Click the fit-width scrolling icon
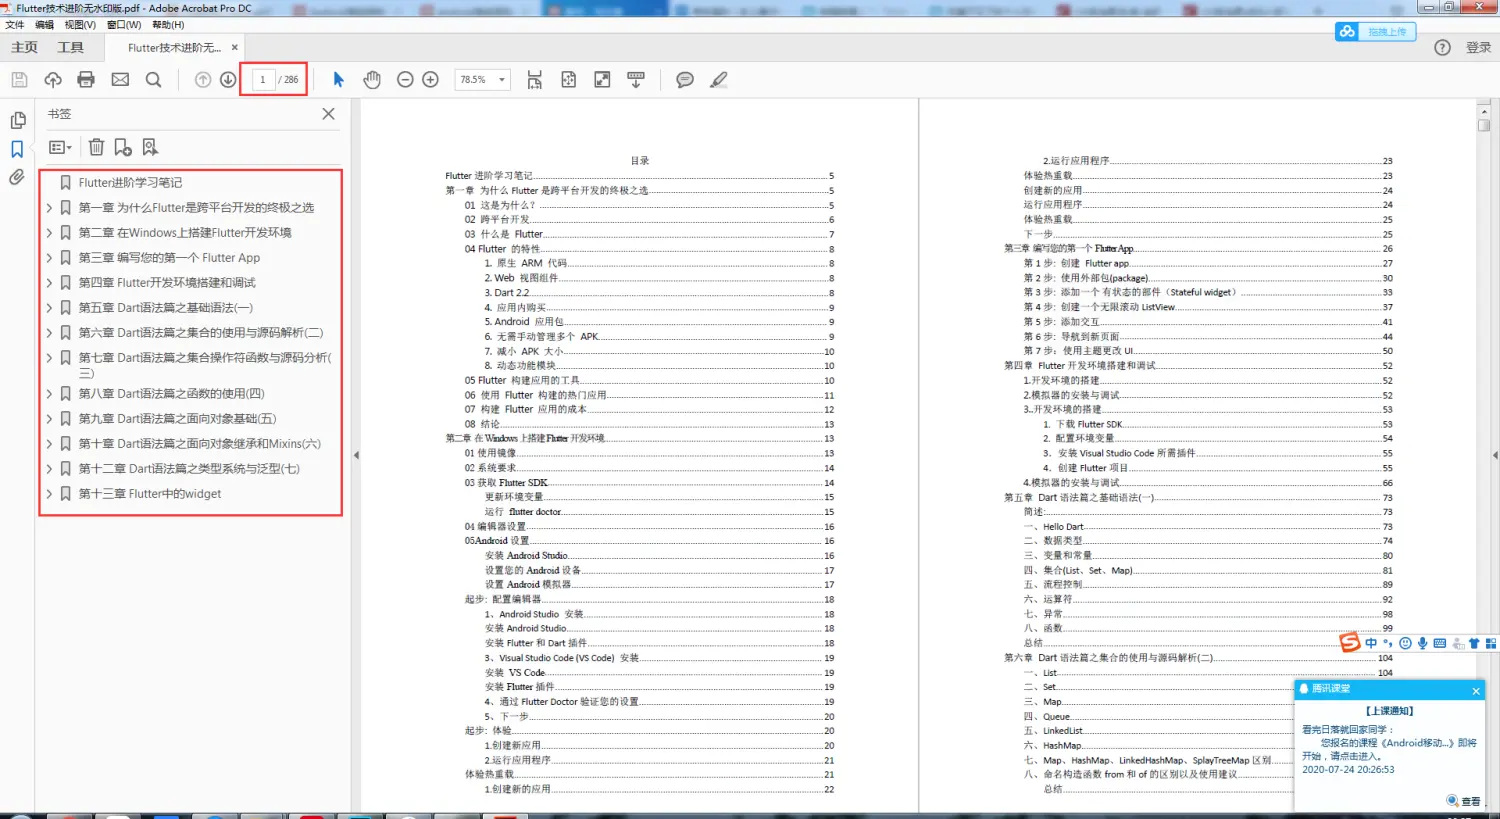The height and width of the screenshot is (819, 1500). pos(535,80)
